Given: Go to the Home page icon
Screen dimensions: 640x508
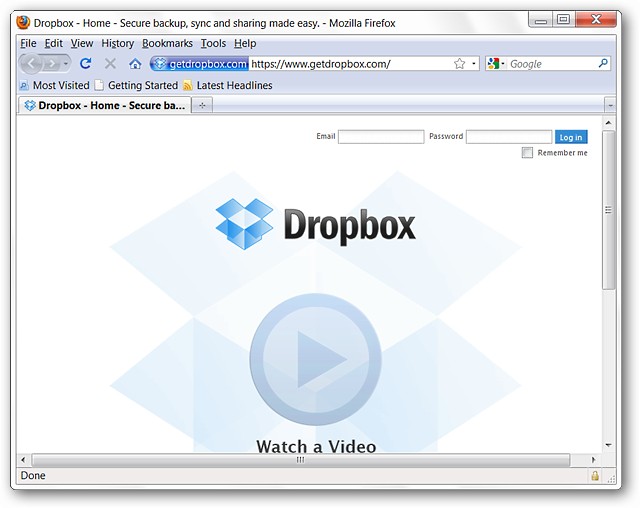Looking at the screenshot, I should click(135, 64).
